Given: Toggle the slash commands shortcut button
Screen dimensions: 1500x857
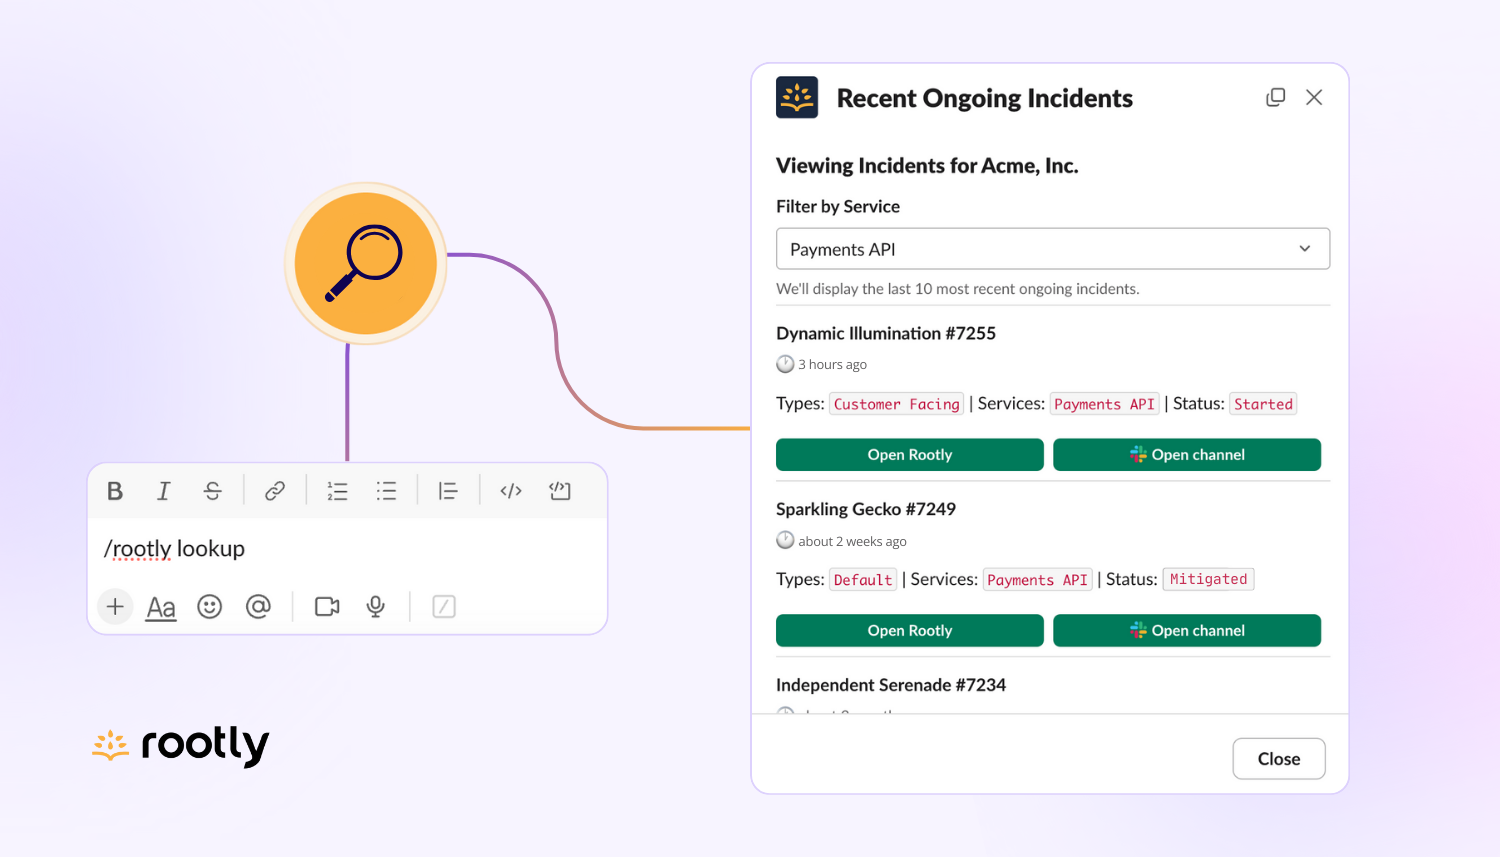Looking at the screenshot, I should pos(443,606).
